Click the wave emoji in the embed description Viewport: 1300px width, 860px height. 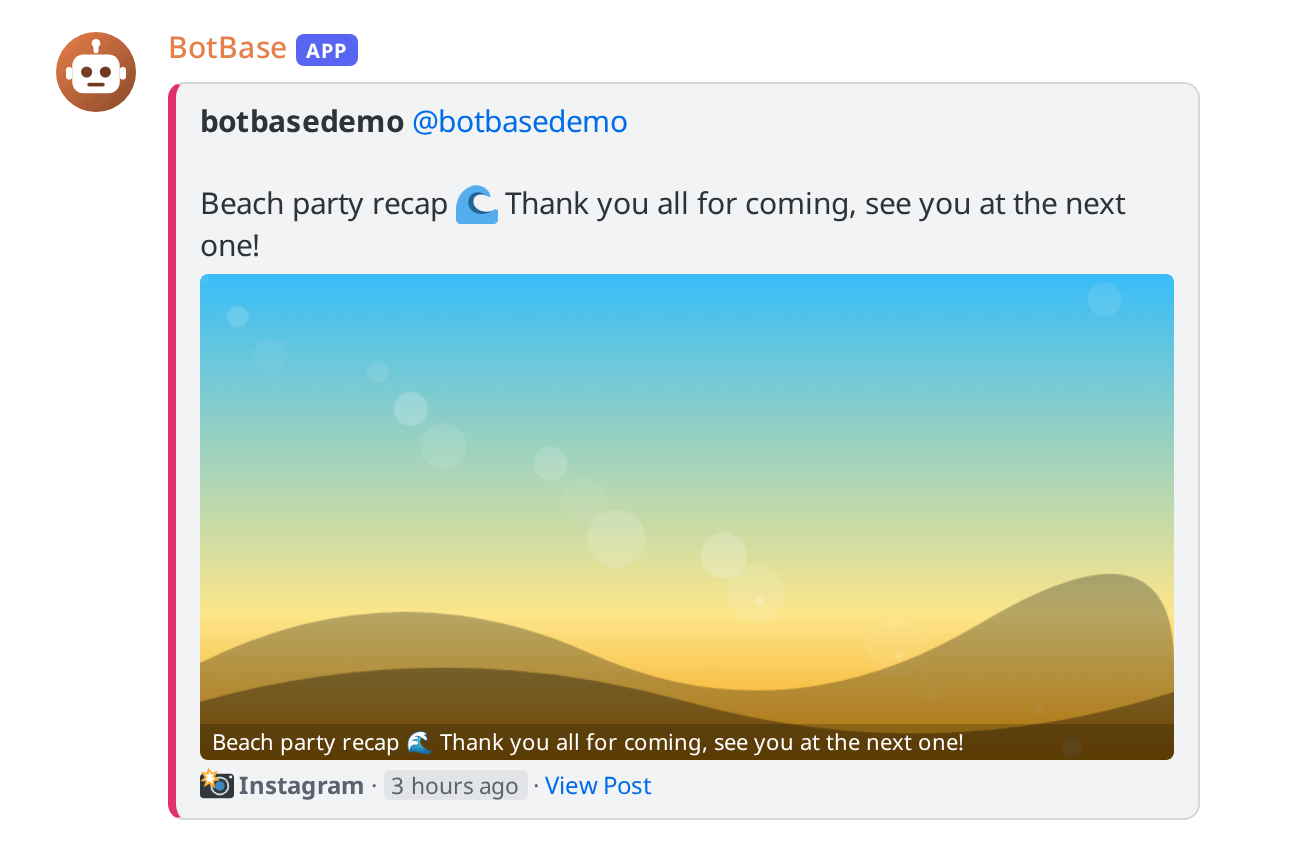(x=477, y=204)
